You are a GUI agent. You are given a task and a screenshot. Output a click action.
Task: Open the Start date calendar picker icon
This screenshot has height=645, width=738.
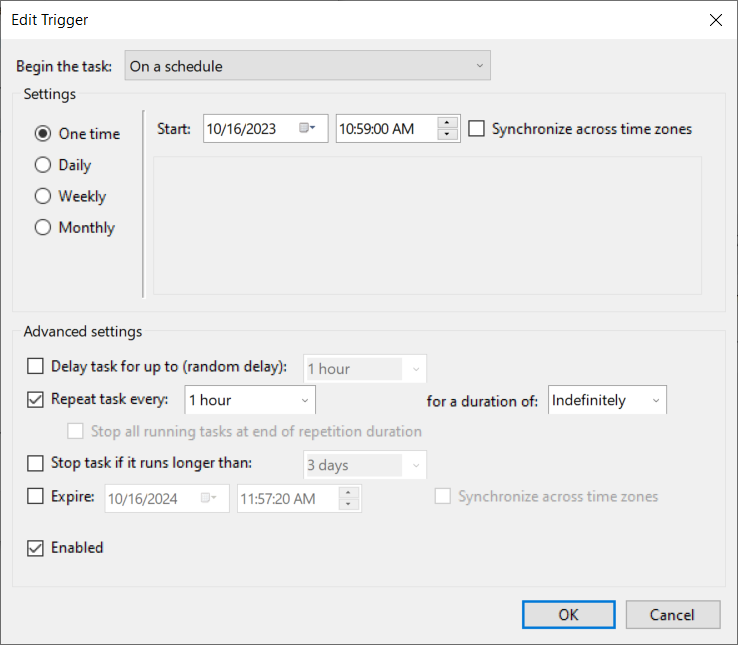pyautogui.click(x=308, y=128)
